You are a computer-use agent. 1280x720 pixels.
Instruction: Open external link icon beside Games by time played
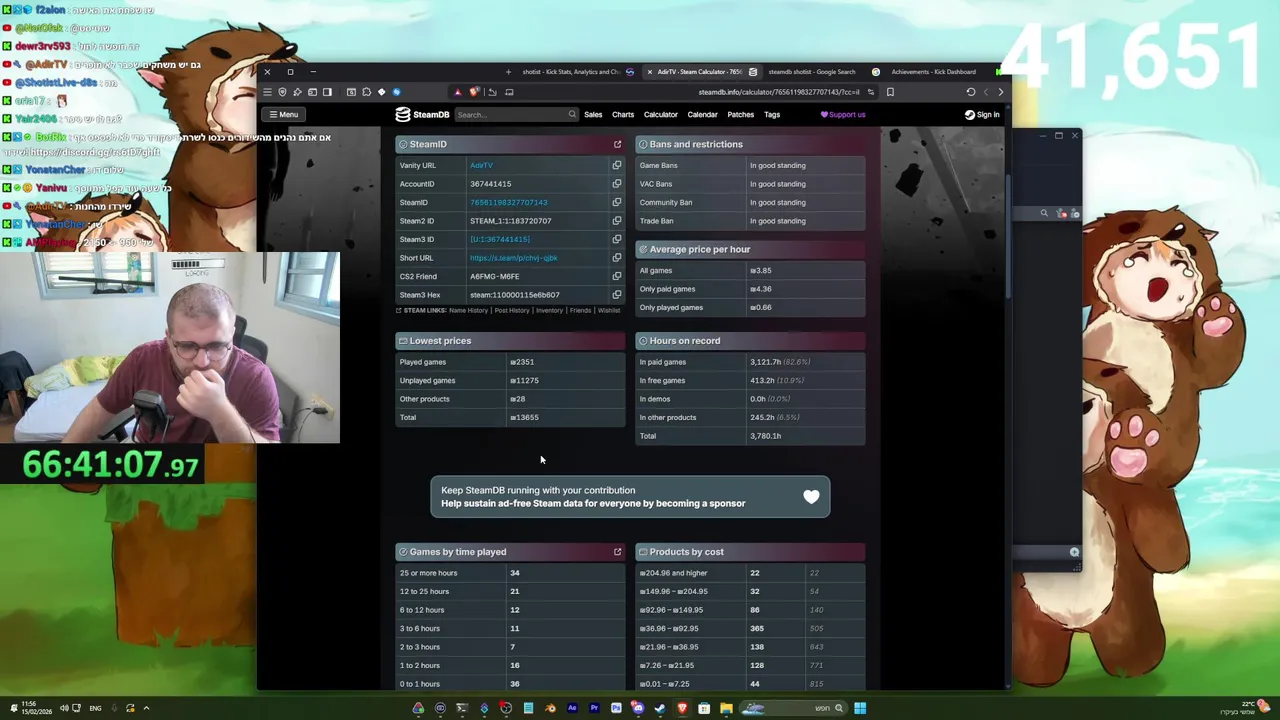pyautogui.click(x=617, y=552)
